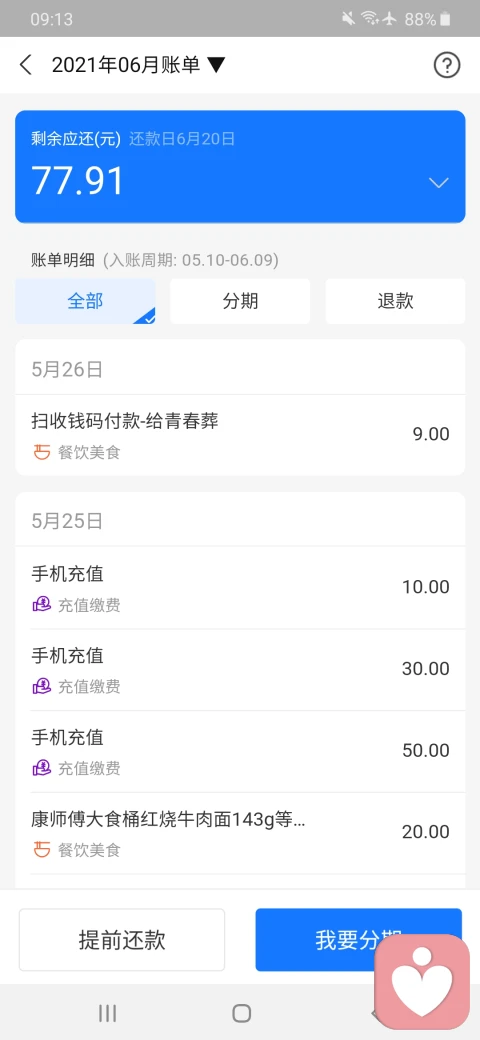Open the 康师傅大食桶红烧牛肉面 20.00 transaction

click(x=240, y=833)
